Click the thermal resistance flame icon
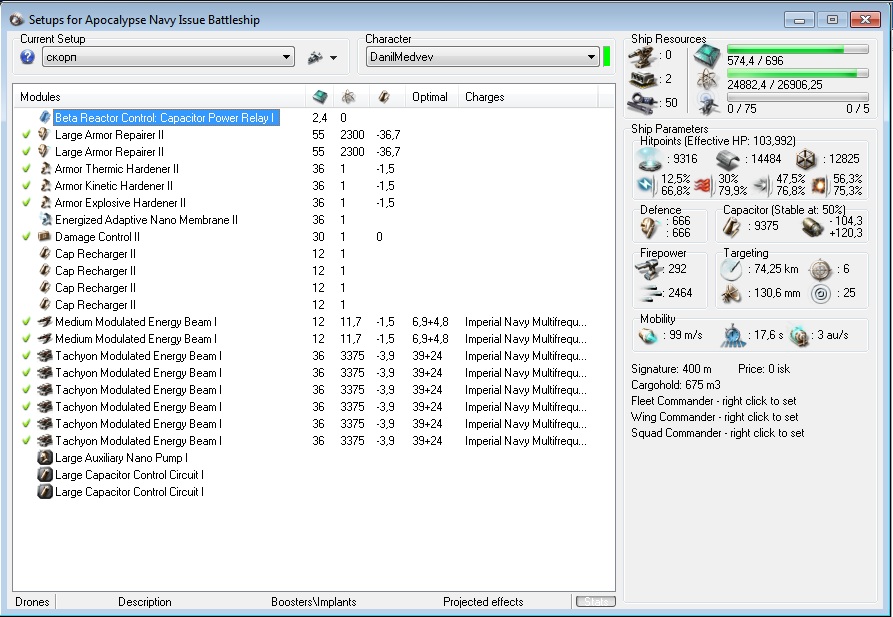The height and width of the screenshot is (617, 893). tap(703, 185)
